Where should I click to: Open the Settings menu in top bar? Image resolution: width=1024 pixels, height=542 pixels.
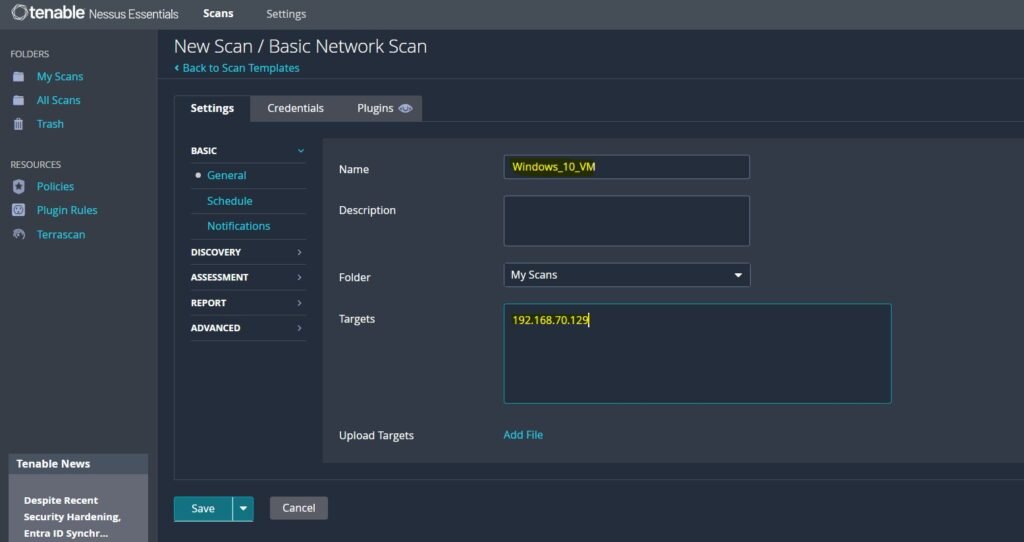[x=286, y=14]
